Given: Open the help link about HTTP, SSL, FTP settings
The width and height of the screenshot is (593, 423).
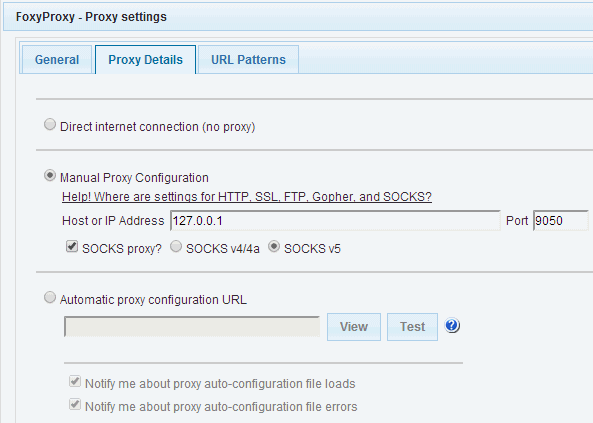Looking at the screenshot, I should 247,197.
